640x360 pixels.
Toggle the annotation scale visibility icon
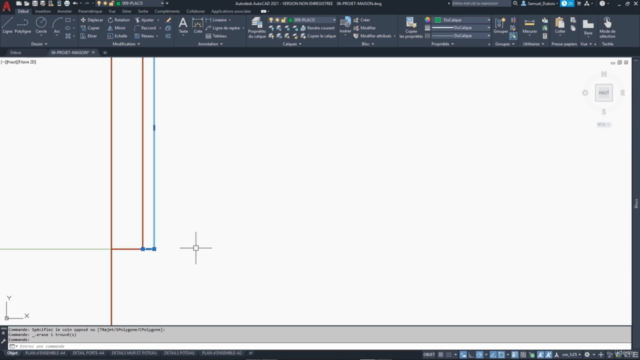pyautogui.click(x=540, y=355)
